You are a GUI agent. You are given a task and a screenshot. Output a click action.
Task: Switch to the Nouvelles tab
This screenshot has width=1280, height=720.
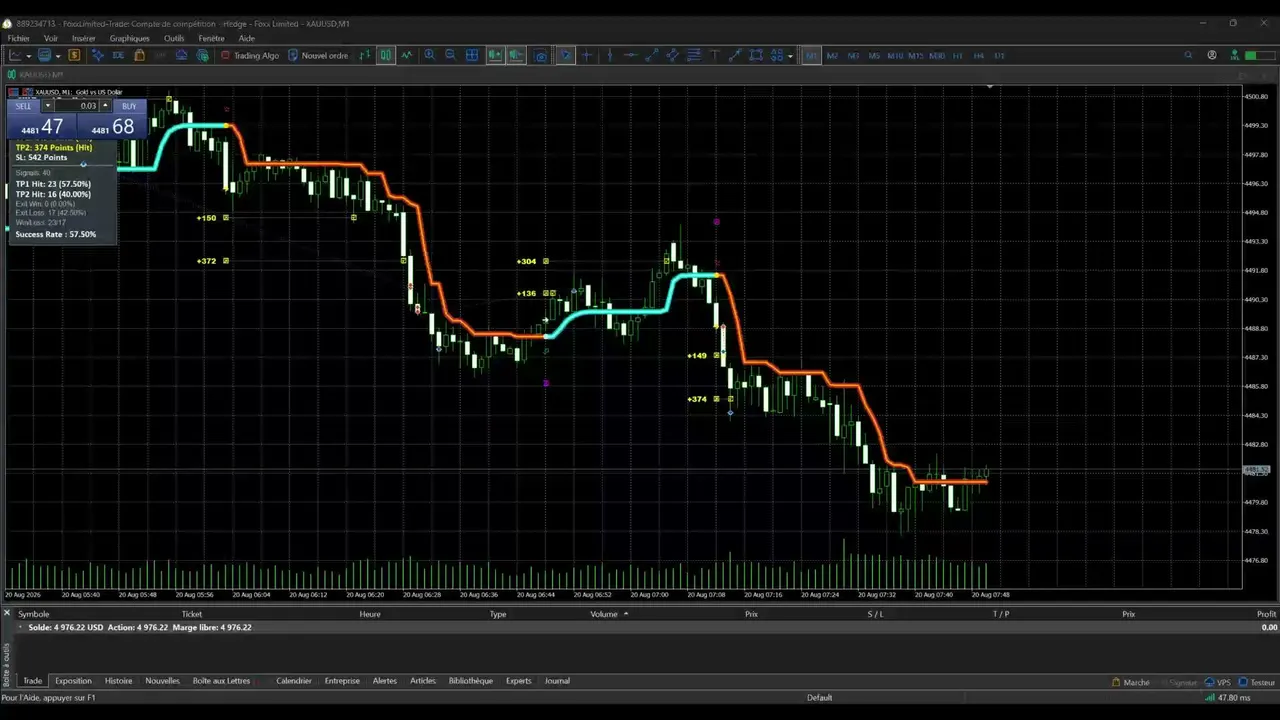coord(162,681)
